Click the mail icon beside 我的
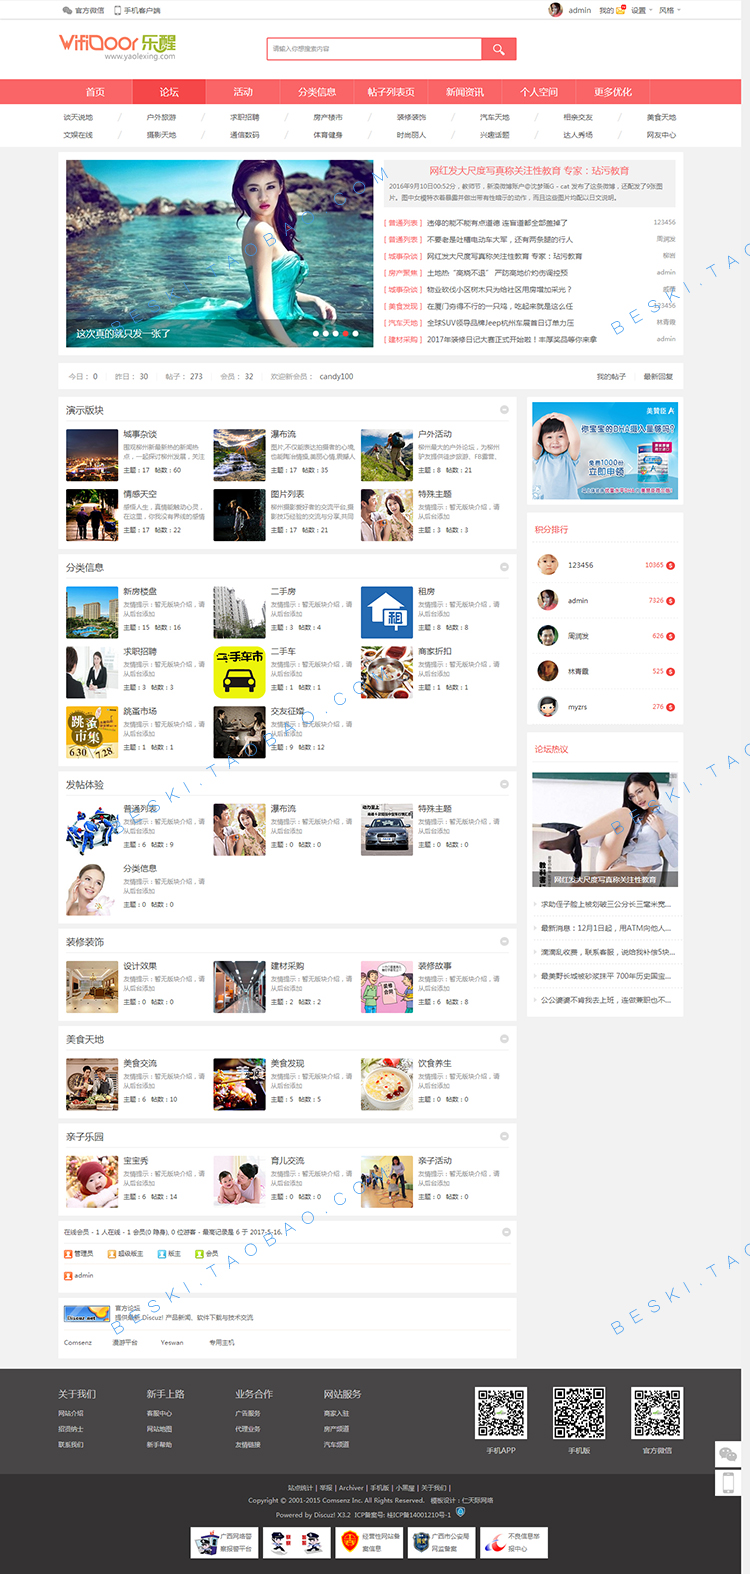 pos(620,10)
